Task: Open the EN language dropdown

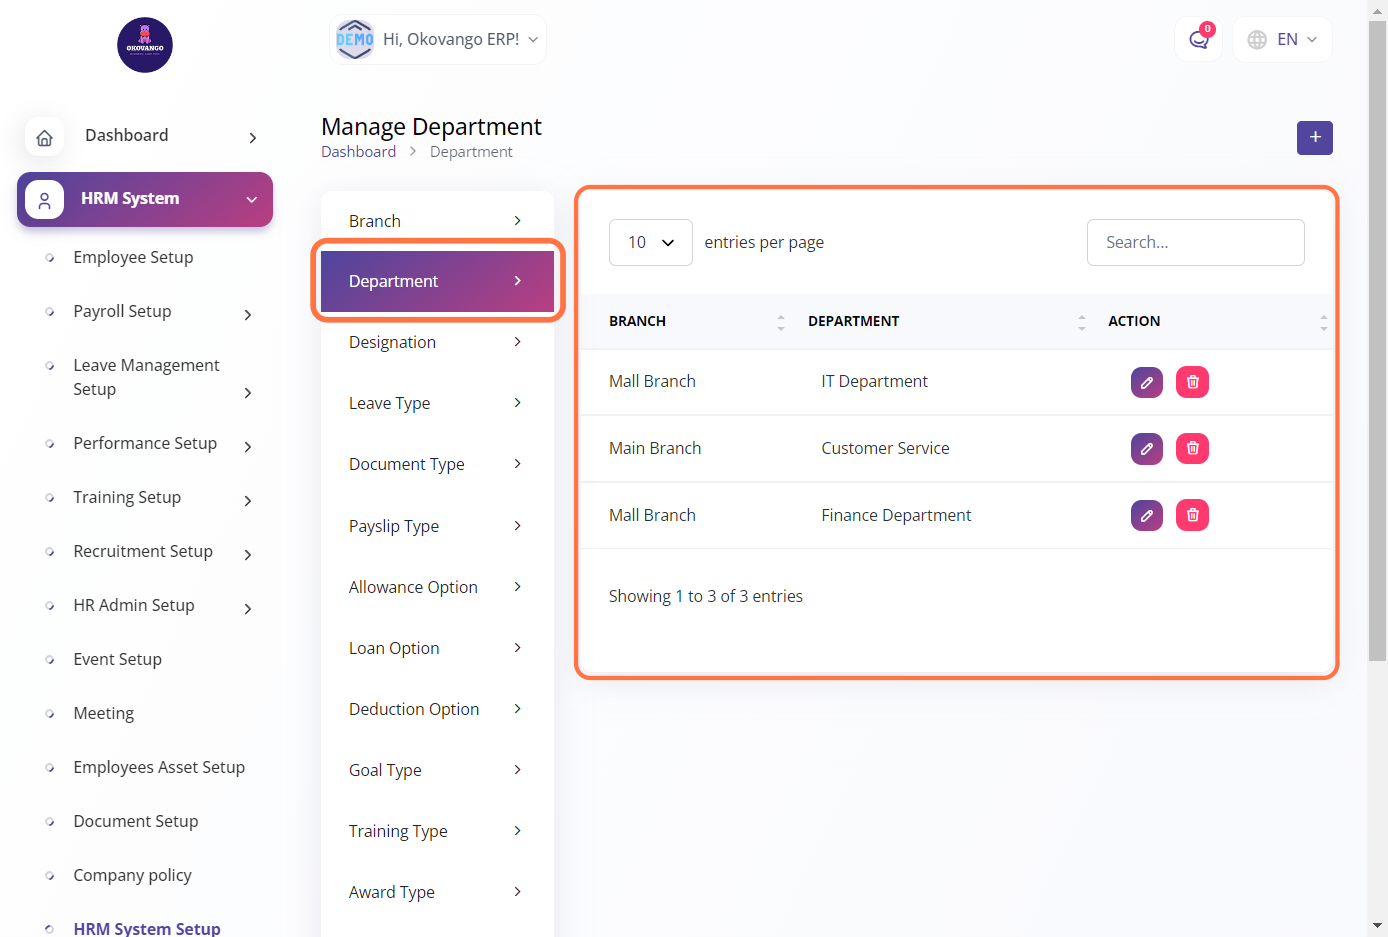Action: pyautogui.click(x=1283, y=40)
